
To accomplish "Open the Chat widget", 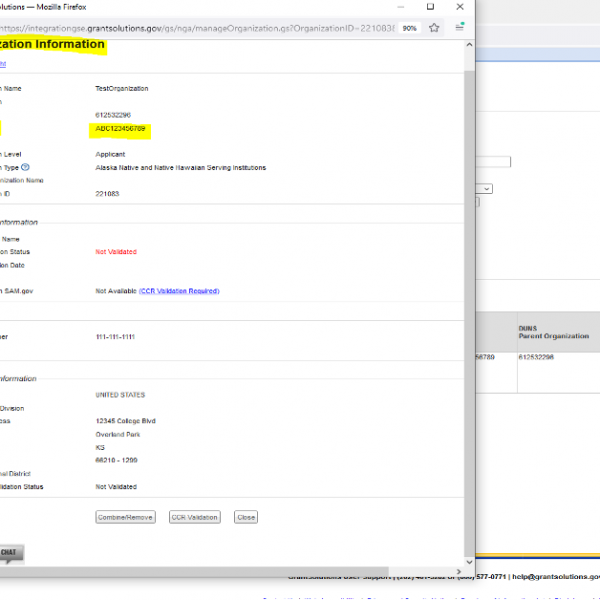I will pos(10,553).
